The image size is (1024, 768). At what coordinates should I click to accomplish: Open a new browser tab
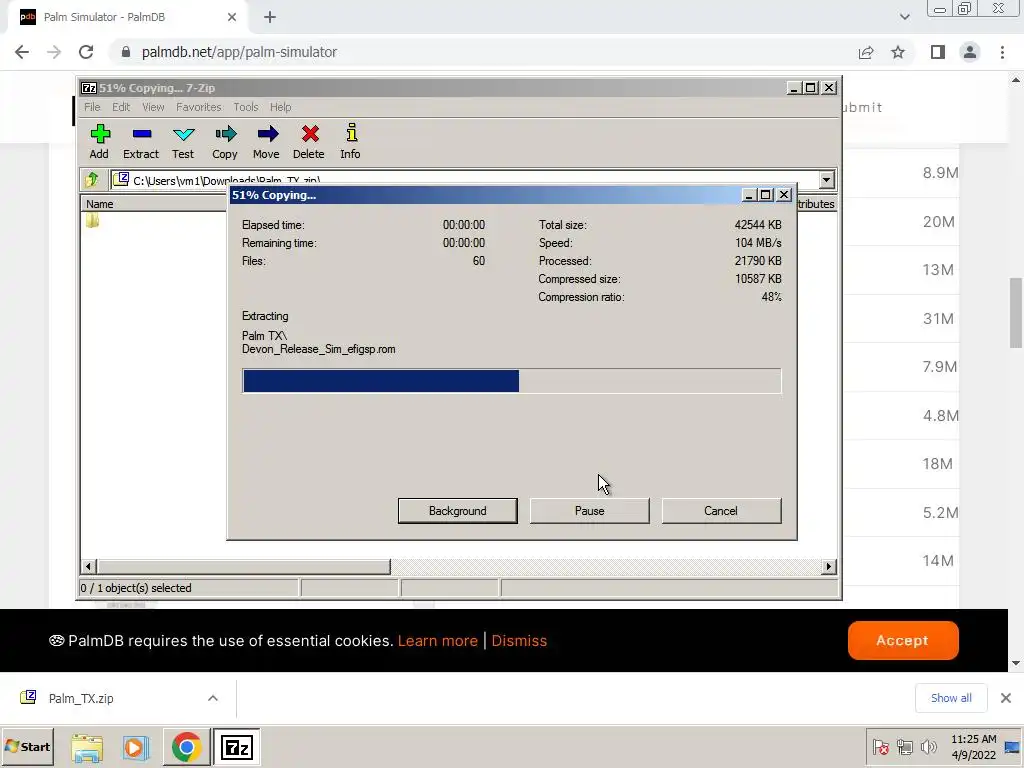pyautogui.click(x=270, y=17)
